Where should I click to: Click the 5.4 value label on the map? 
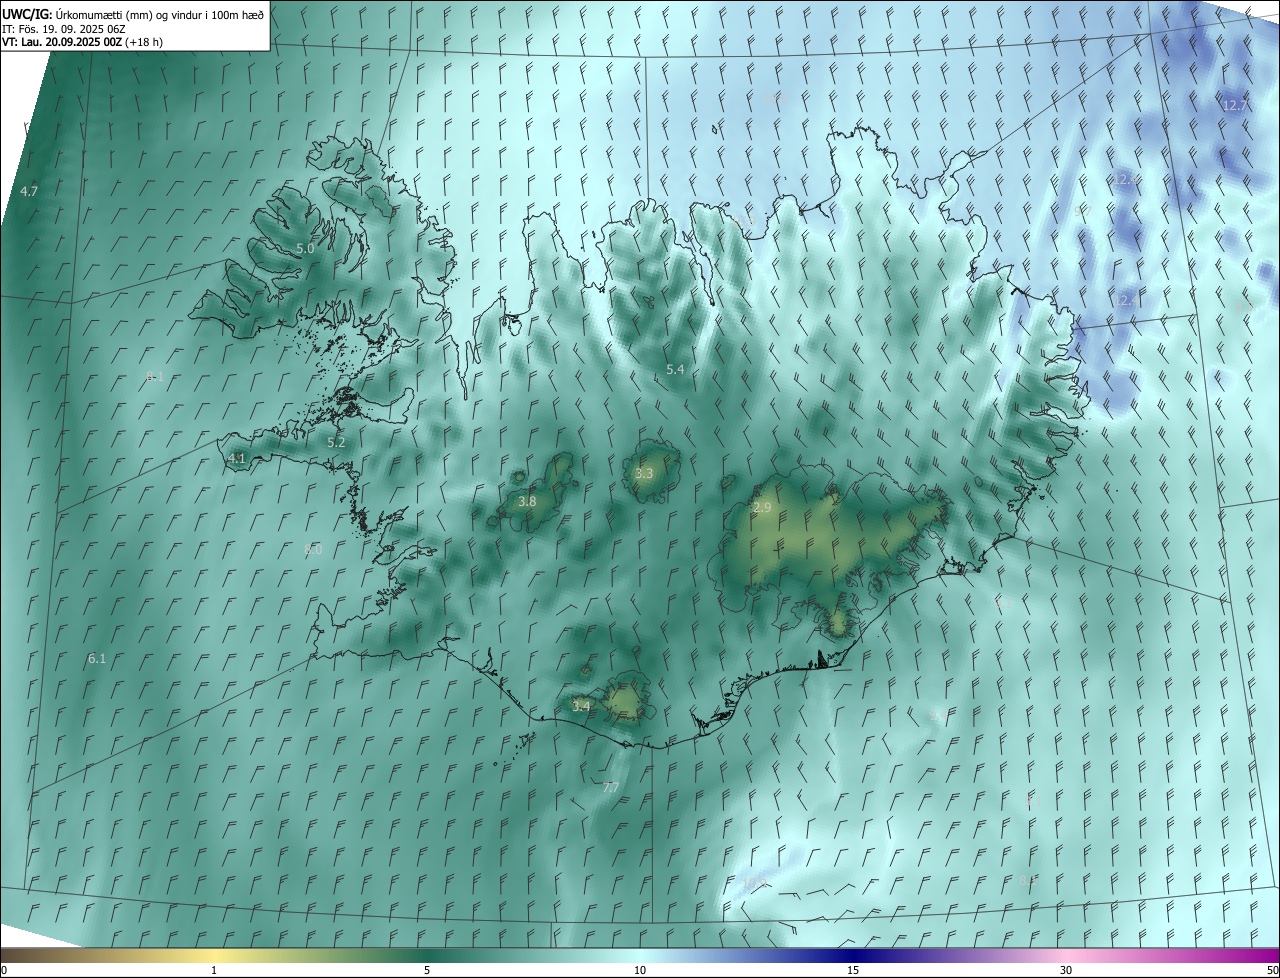(x=675, y=370)
